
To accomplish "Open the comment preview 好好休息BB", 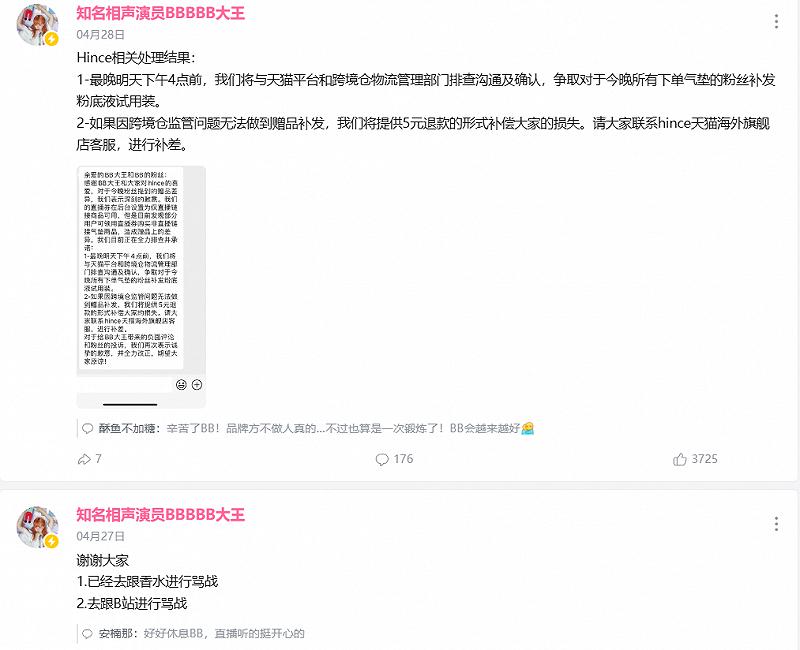I will pos(224,634).
